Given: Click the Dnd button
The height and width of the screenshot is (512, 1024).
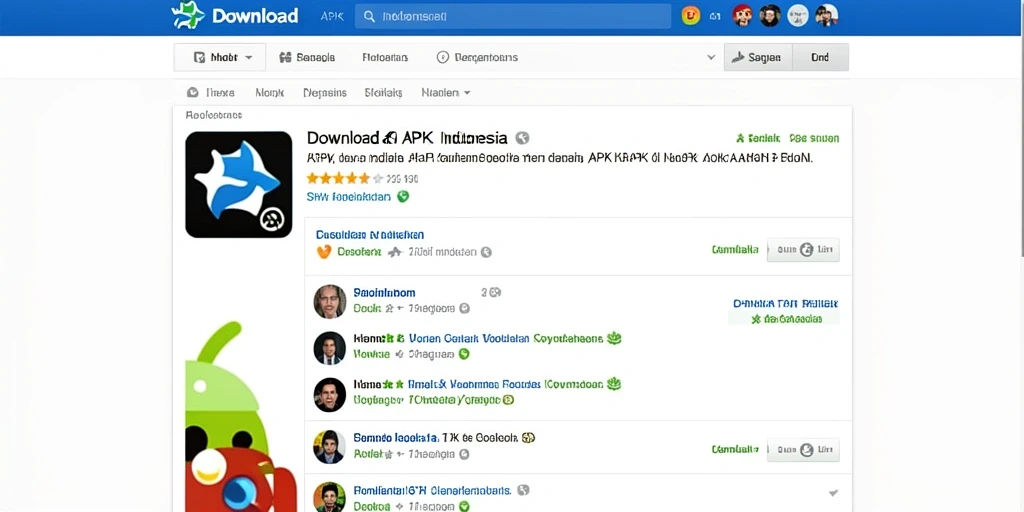Looking at the screenshot, I should point(820,57).
